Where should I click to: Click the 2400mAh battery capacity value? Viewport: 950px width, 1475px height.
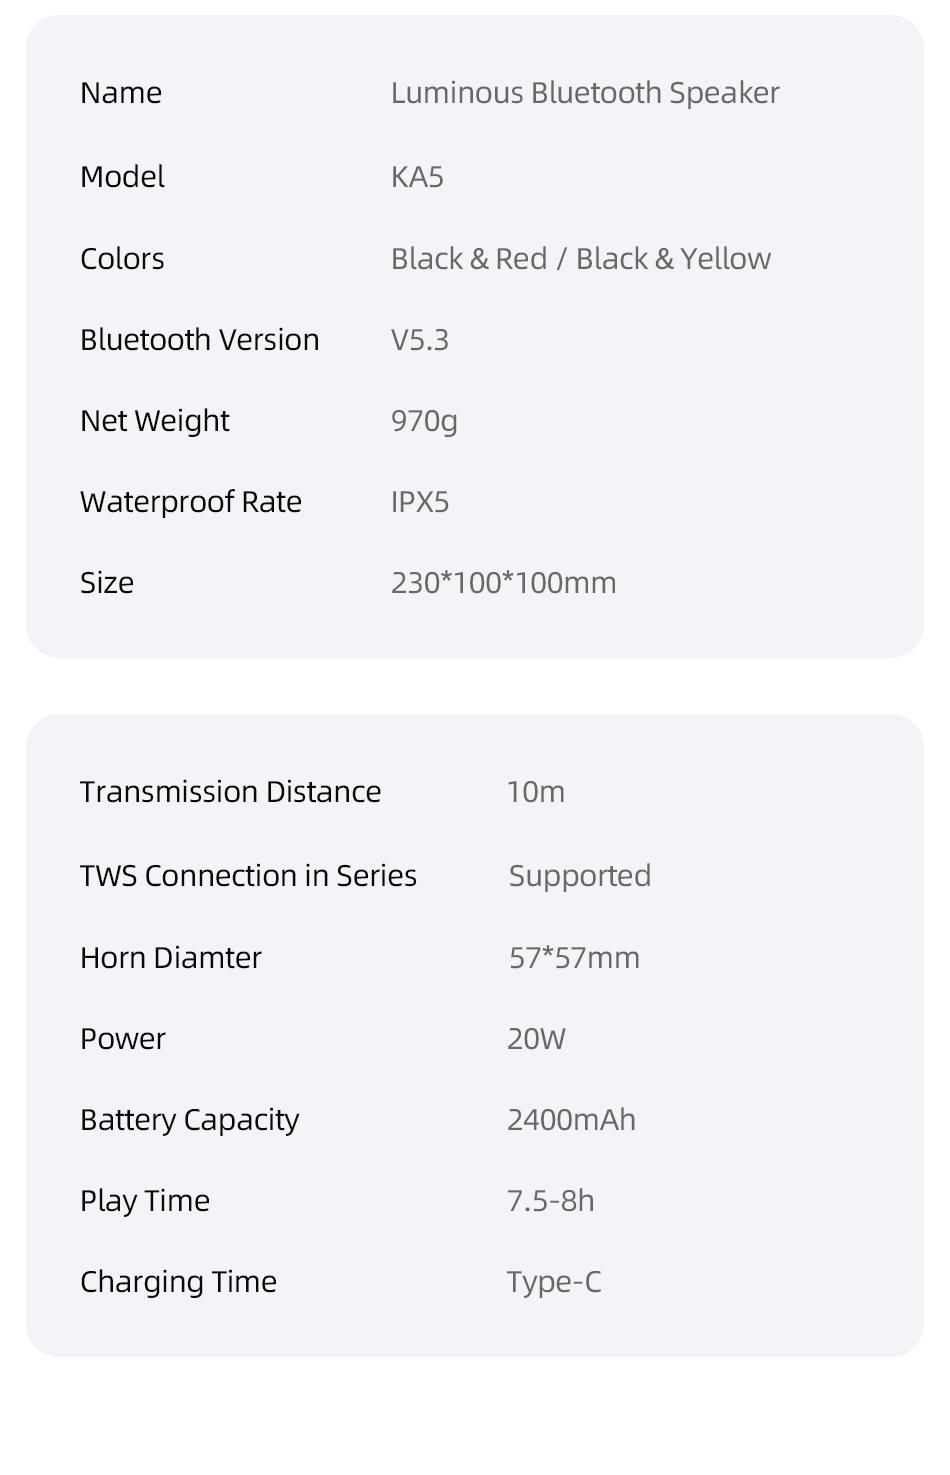point(571,1120)
